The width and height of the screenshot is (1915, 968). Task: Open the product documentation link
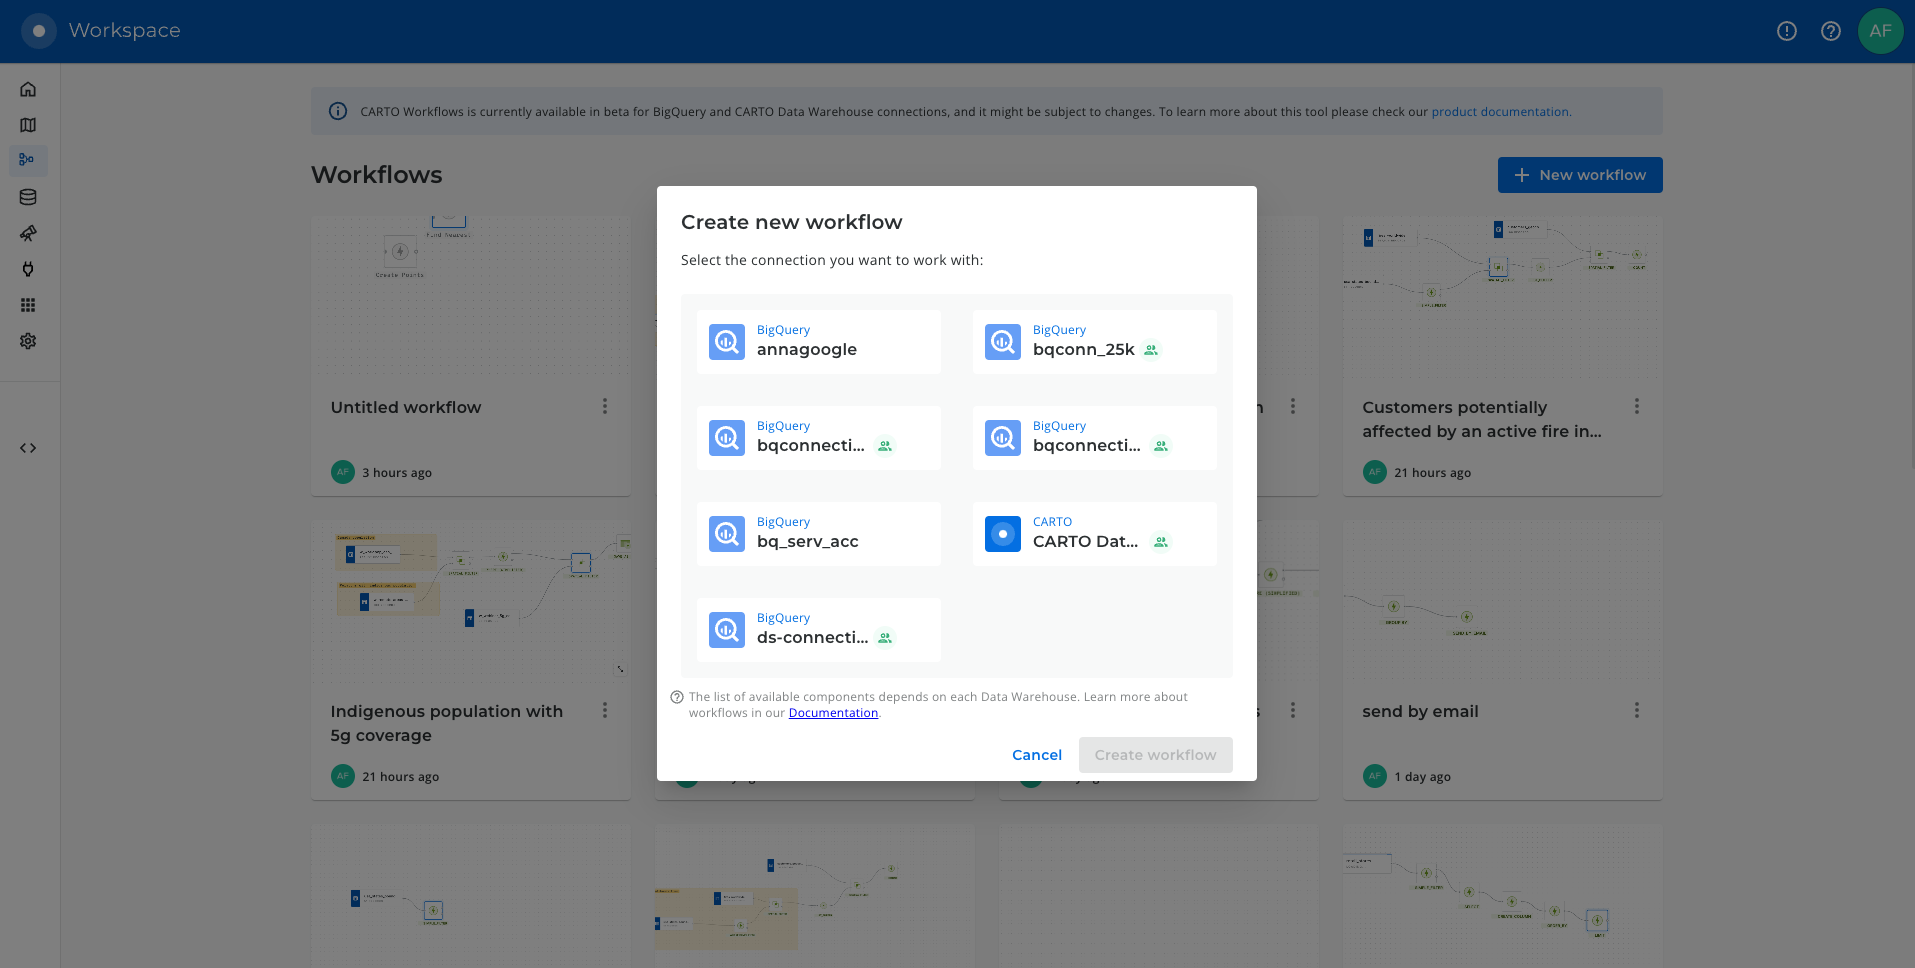tap(1500, 112)
